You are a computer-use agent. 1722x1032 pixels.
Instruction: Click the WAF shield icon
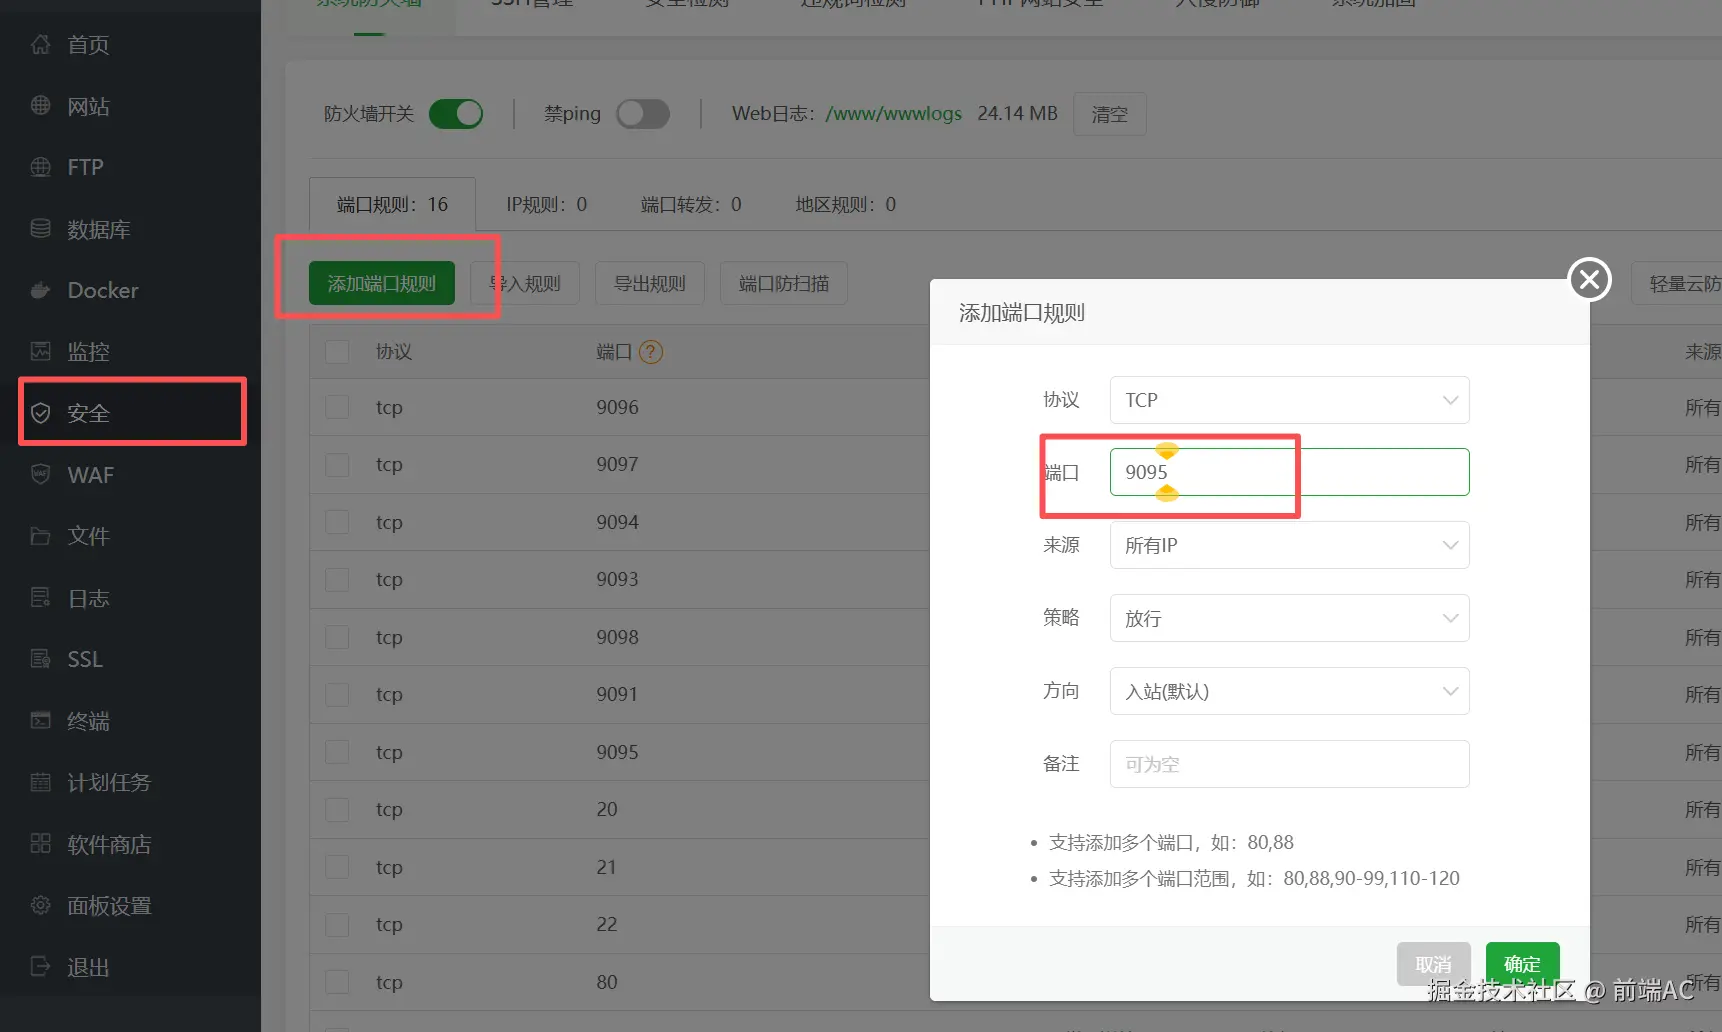click(x=41, y=475)
